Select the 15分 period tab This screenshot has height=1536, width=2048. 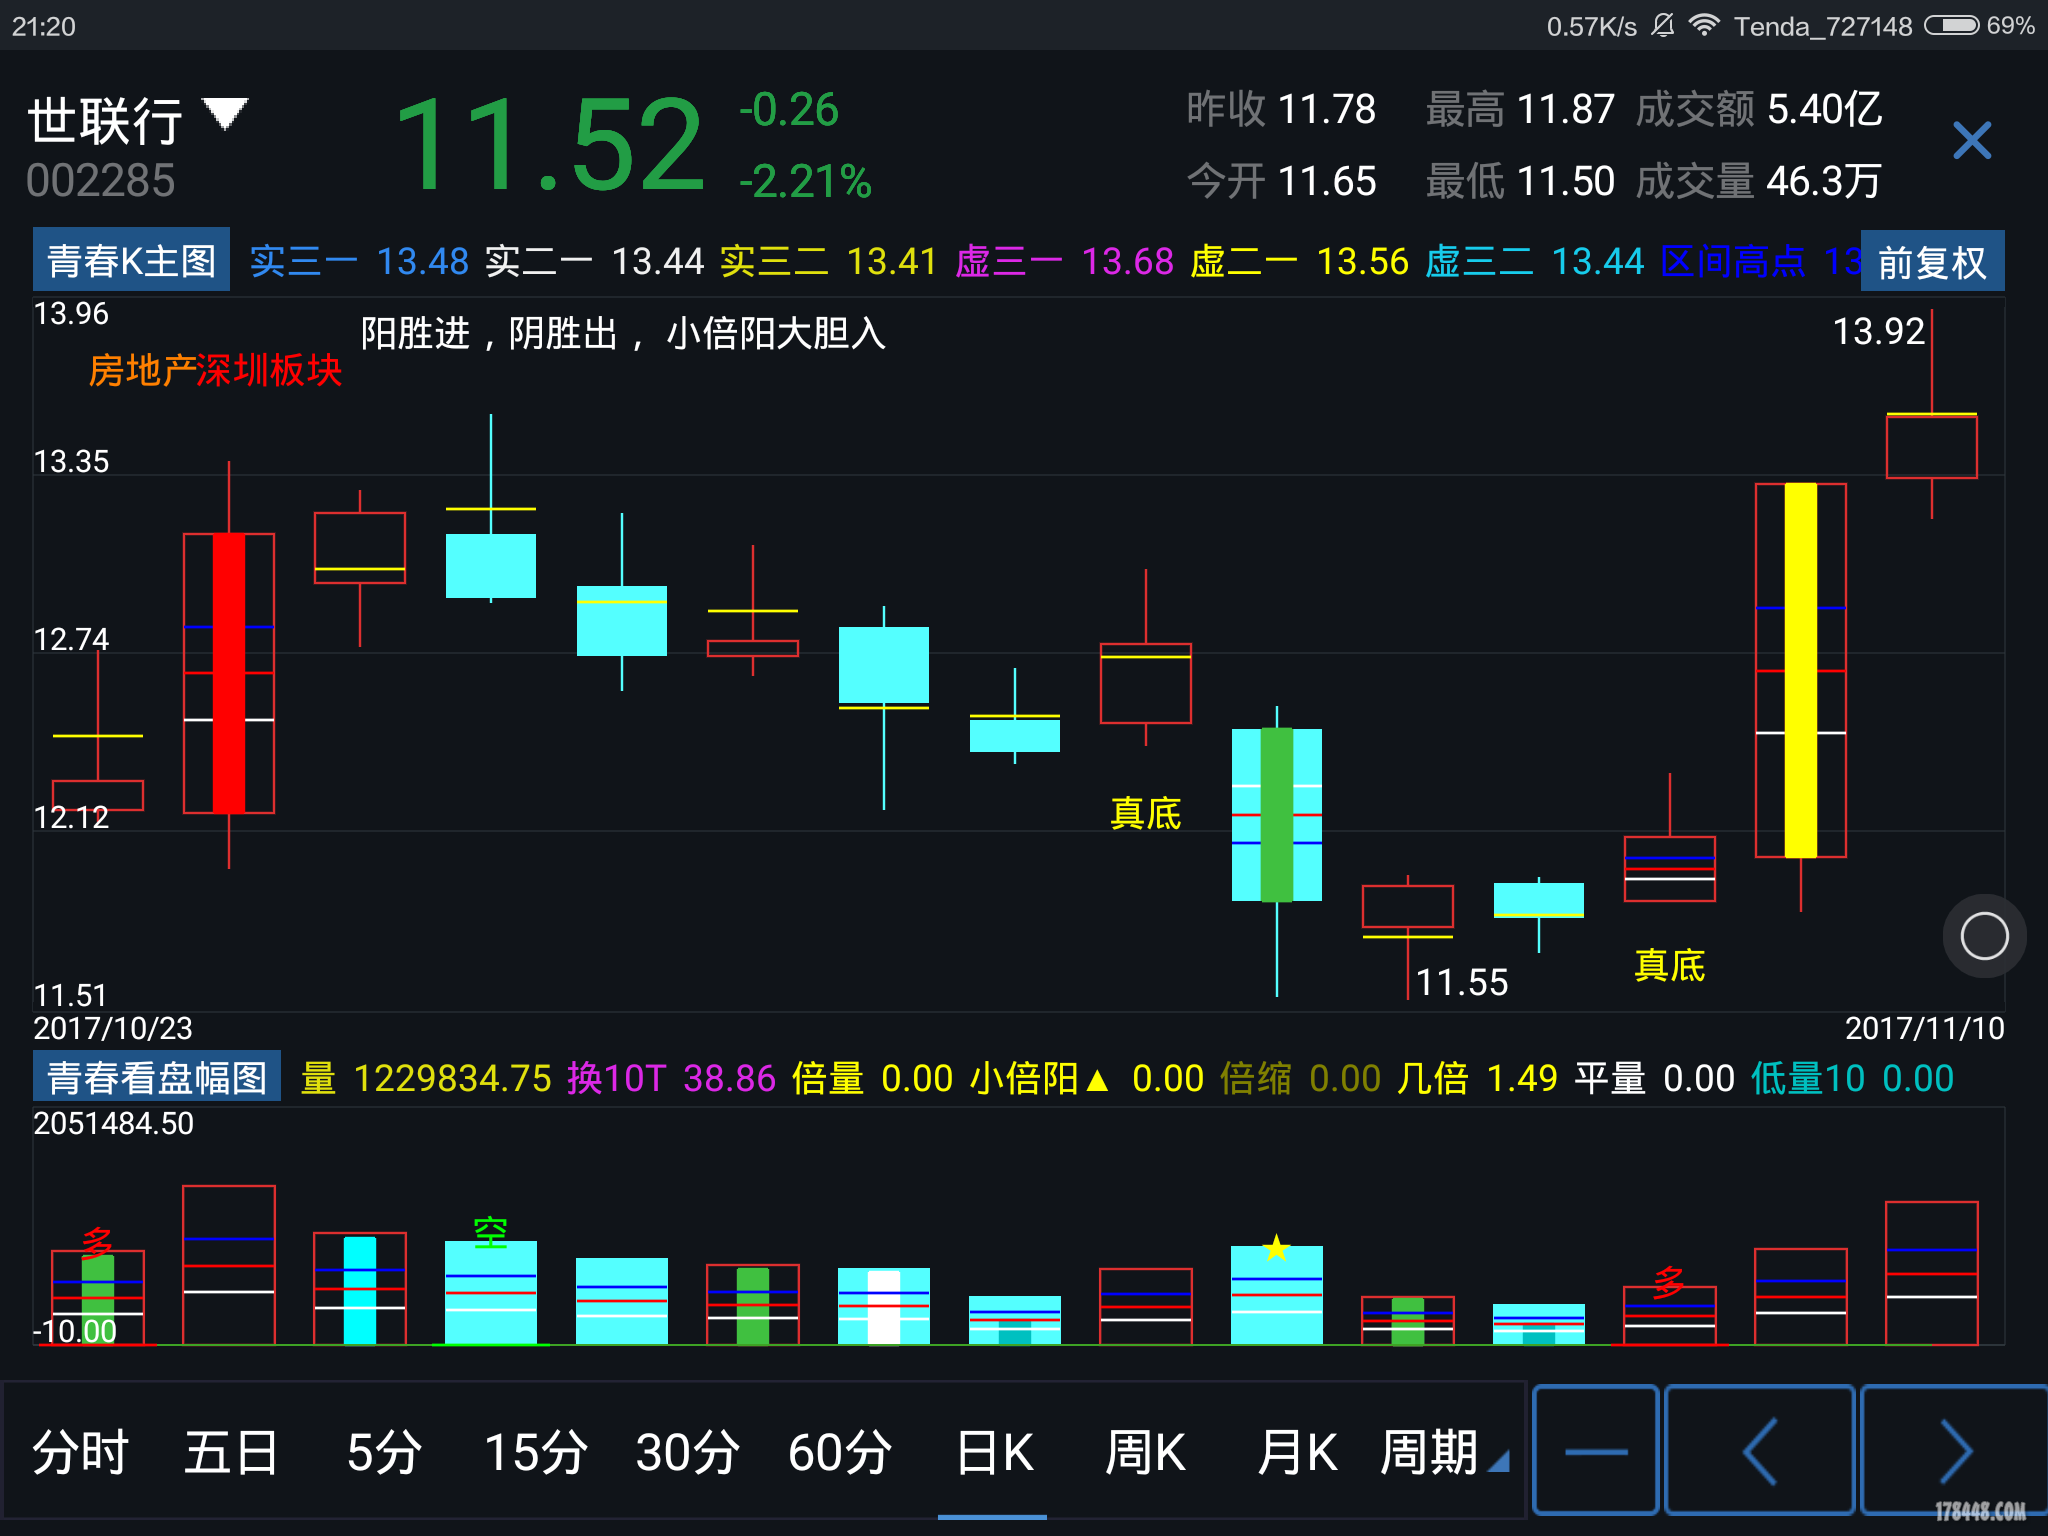[x=536, y=1452]
